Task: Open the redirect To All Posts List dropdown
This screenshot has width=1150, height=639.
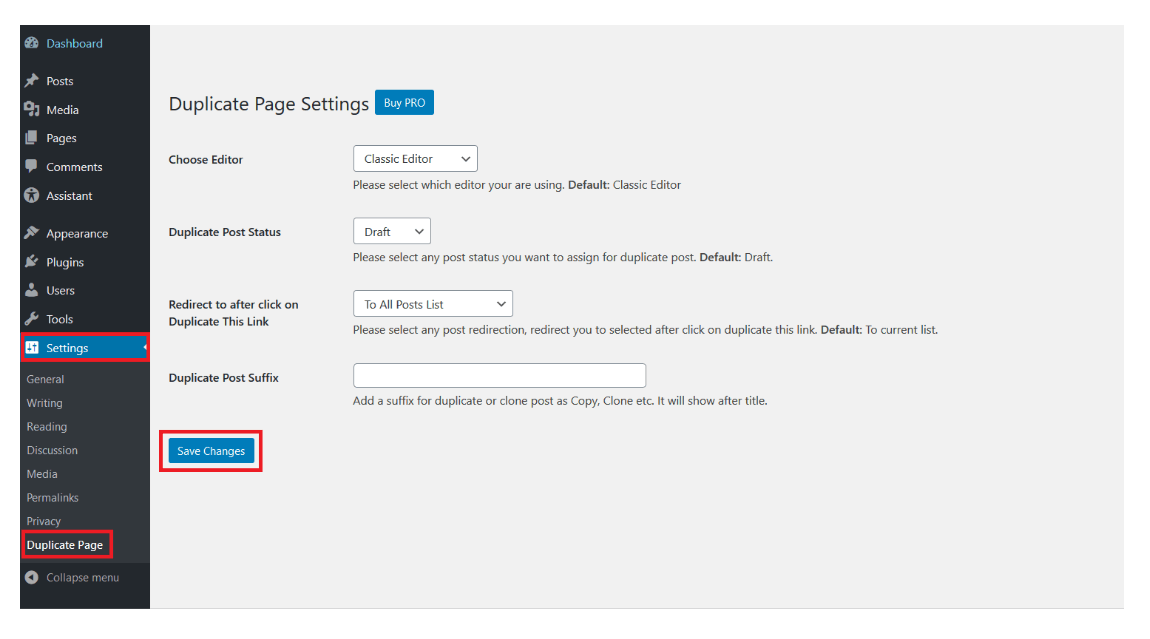Action: tap(432, 304)
